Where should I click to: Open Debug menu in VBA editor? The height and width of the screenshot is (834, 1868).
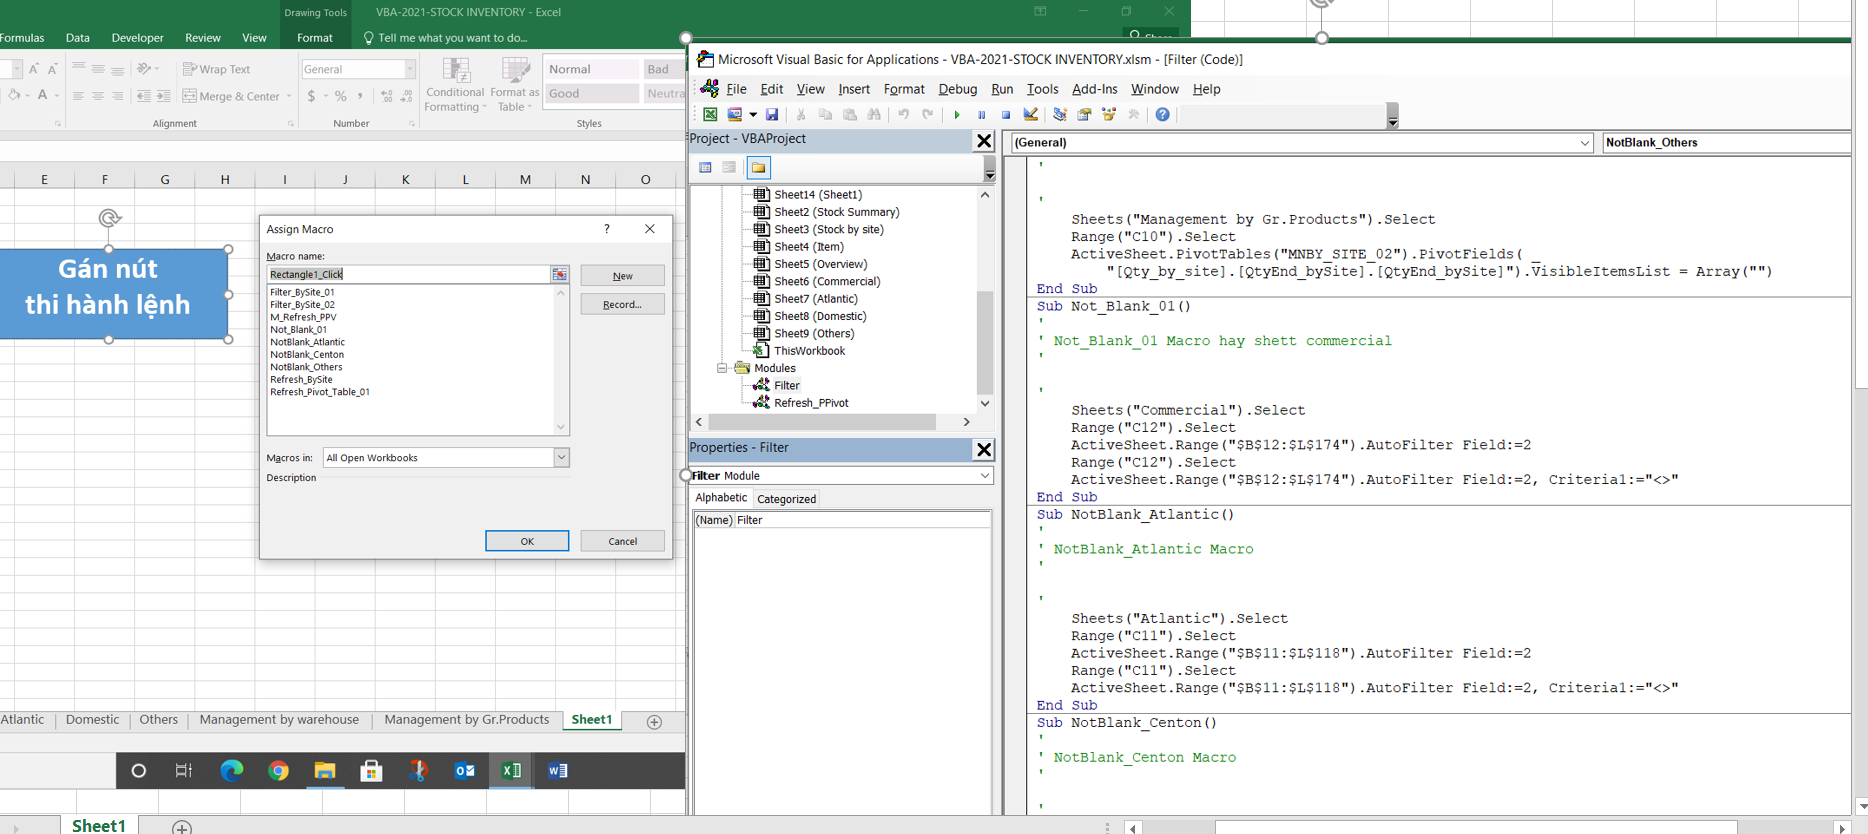(x=957, y=89)
